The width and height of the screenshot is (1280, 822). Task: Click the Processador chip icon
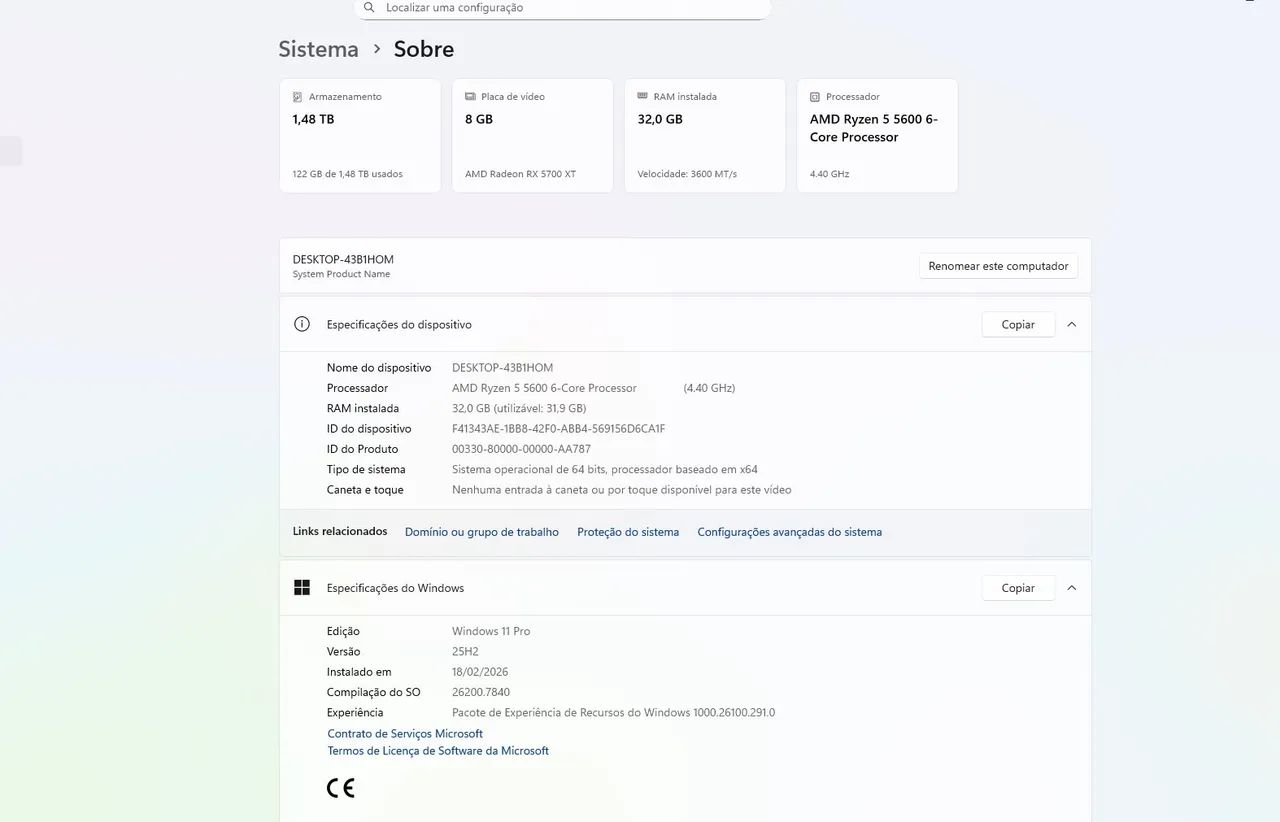[815, 97]
